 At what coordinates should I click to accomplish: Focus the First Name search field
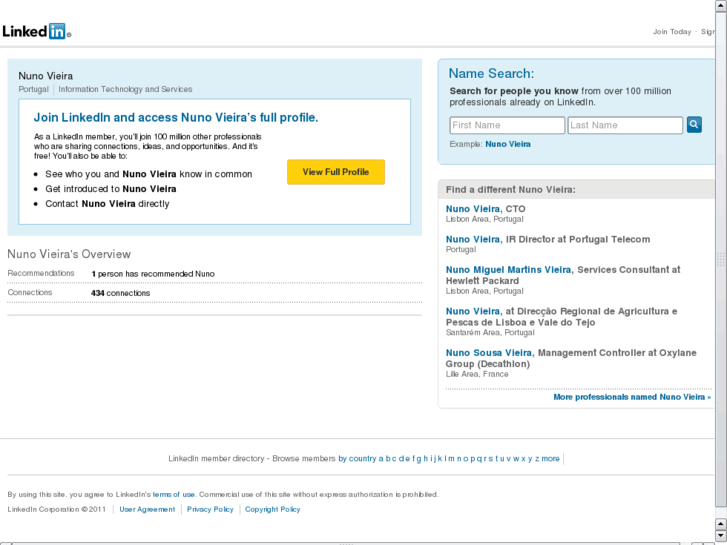click(x=507, y=125)
